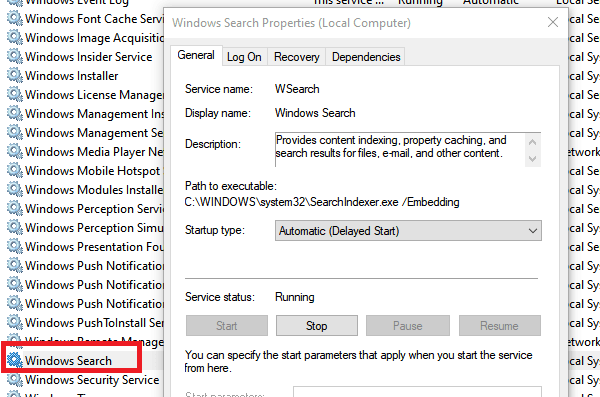
Task: Select Windows Mobile Hotspot service row
Action: (94, 171)
